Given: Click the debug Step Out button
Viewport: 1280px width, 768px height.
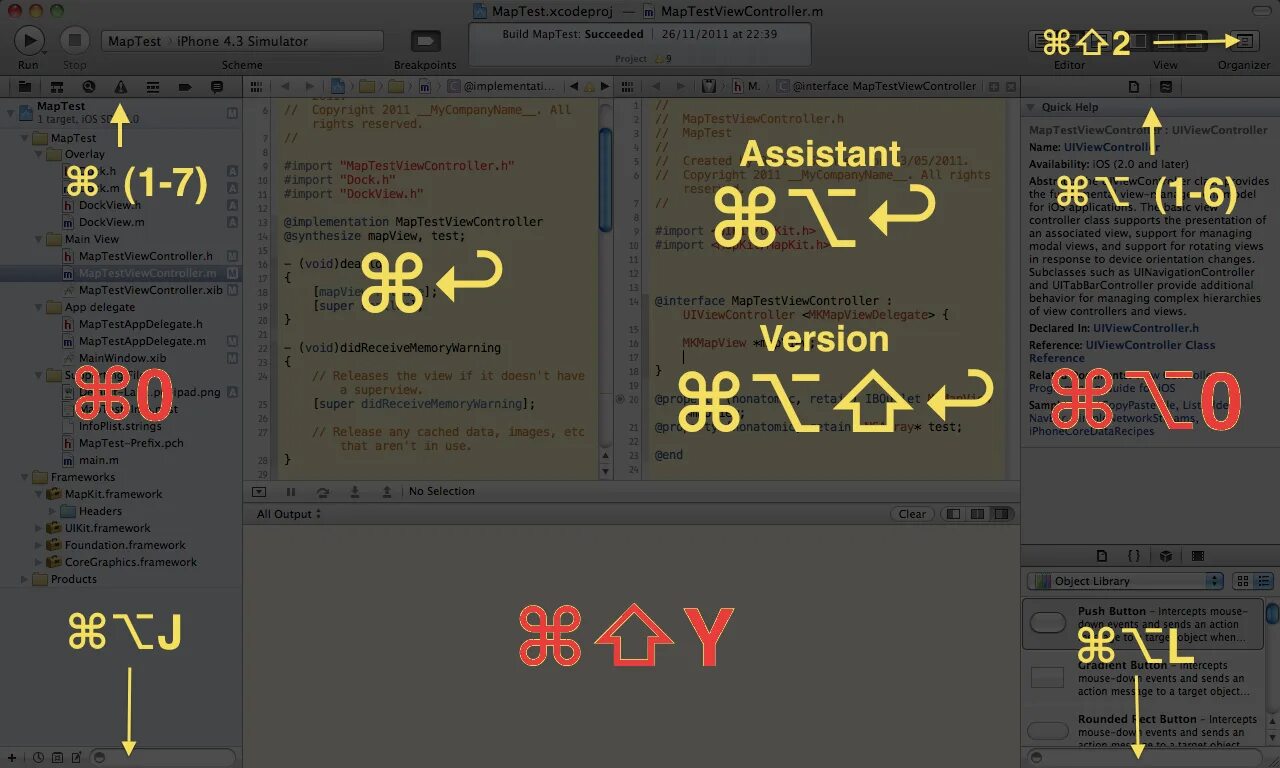Looking at the screenshot, I should [387, 492].
